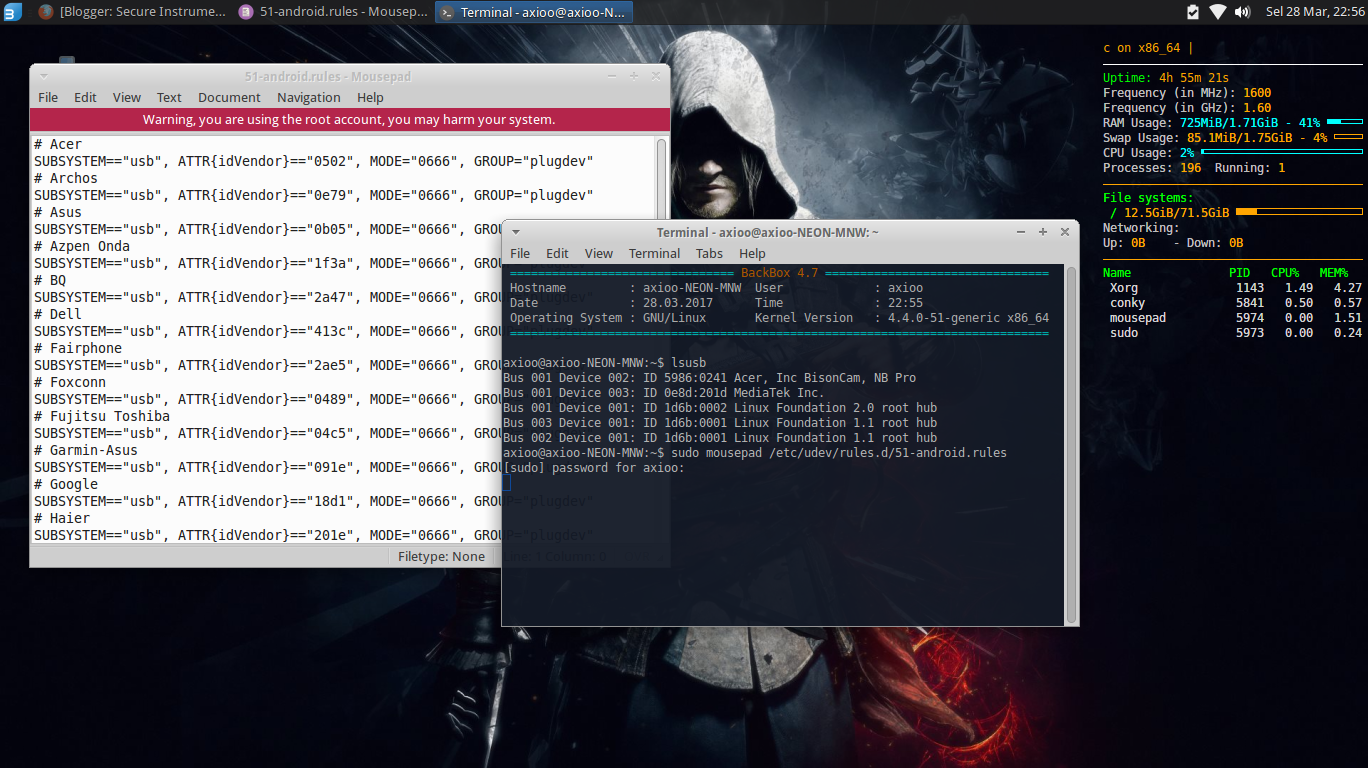Open the Tabs menu in Terminal

[x=709, y=253]
